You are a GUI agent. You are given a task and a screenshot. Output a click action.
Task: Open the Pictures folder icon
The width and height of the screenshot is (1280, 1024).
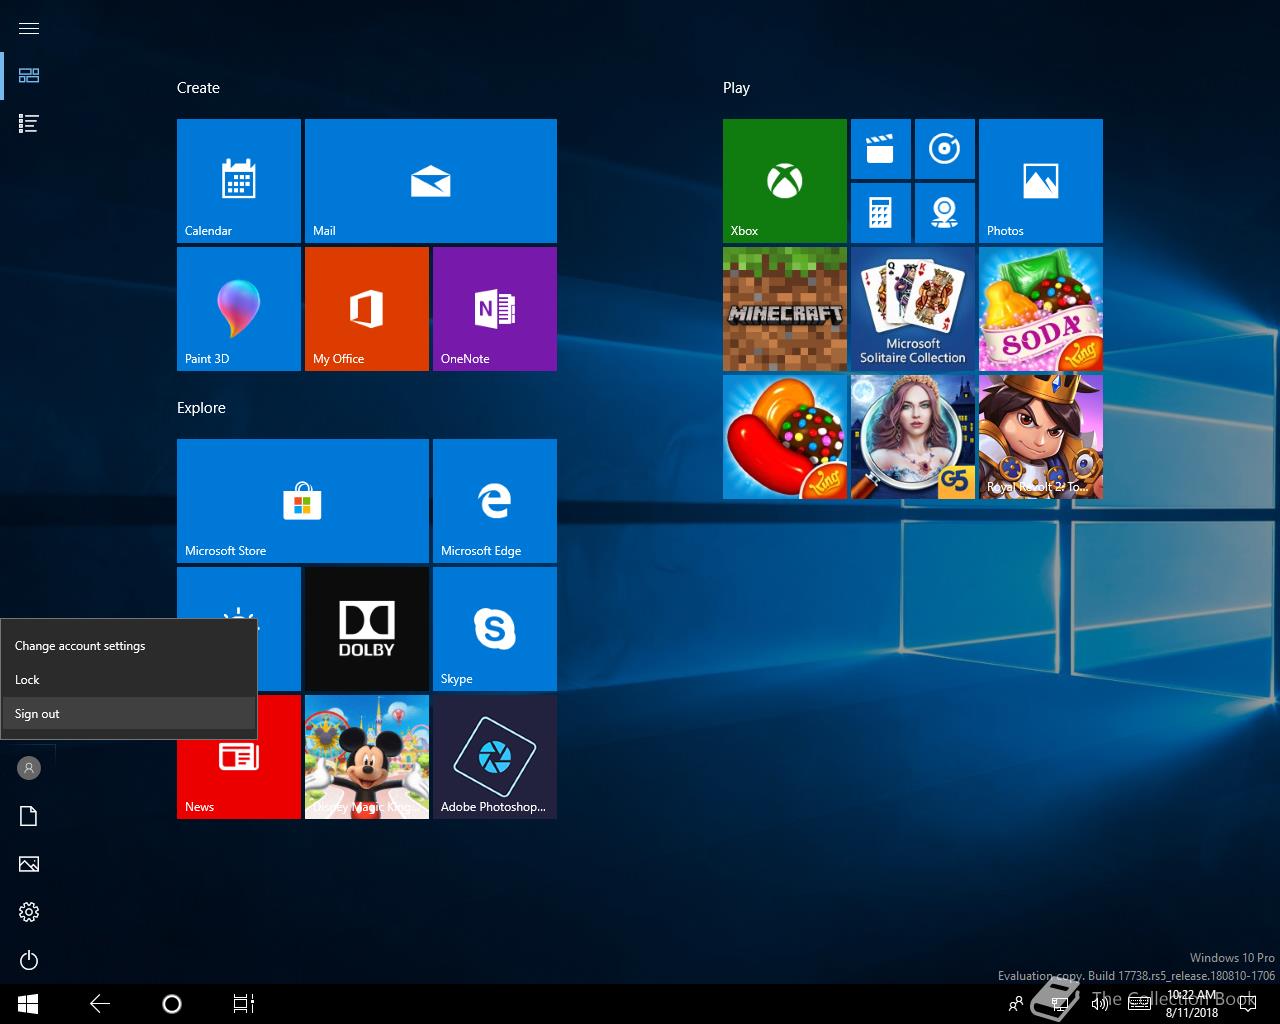[x=29, y=864]
